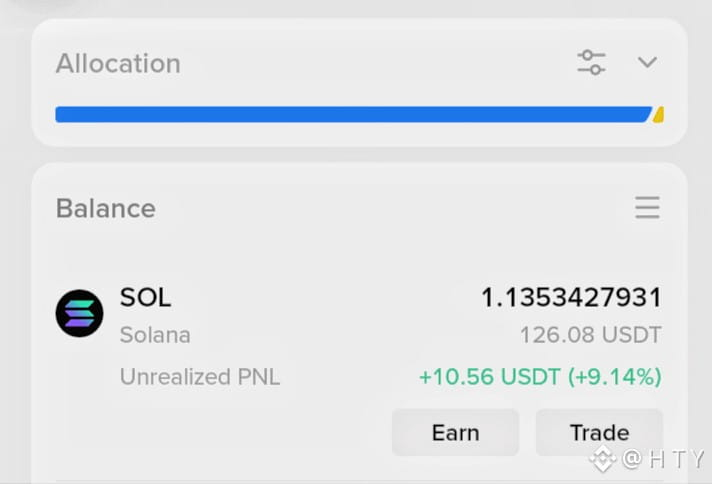Viewport: 712px width, 484px height.
Task: Click the Unrealized PNL label
Action: (x=200, y=377)
